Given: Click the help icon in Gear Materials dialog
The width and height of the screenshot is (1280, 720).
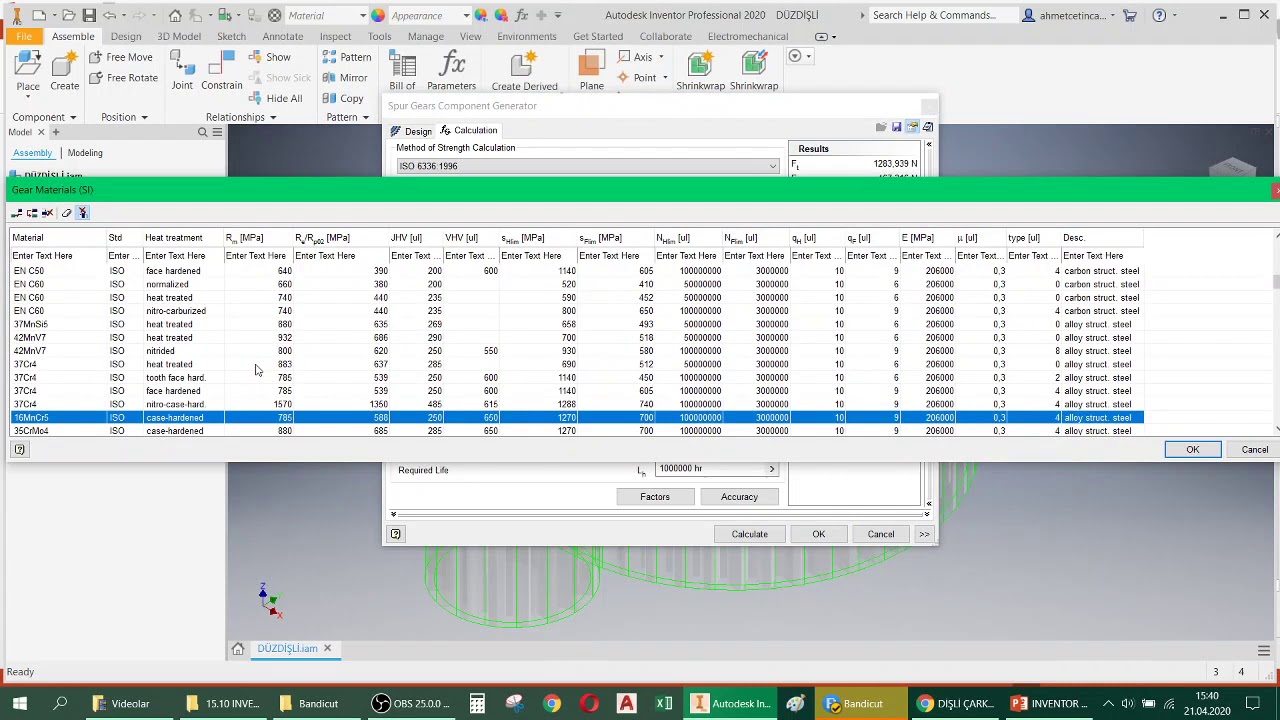Looking at the screenshot, I should 19,450.
